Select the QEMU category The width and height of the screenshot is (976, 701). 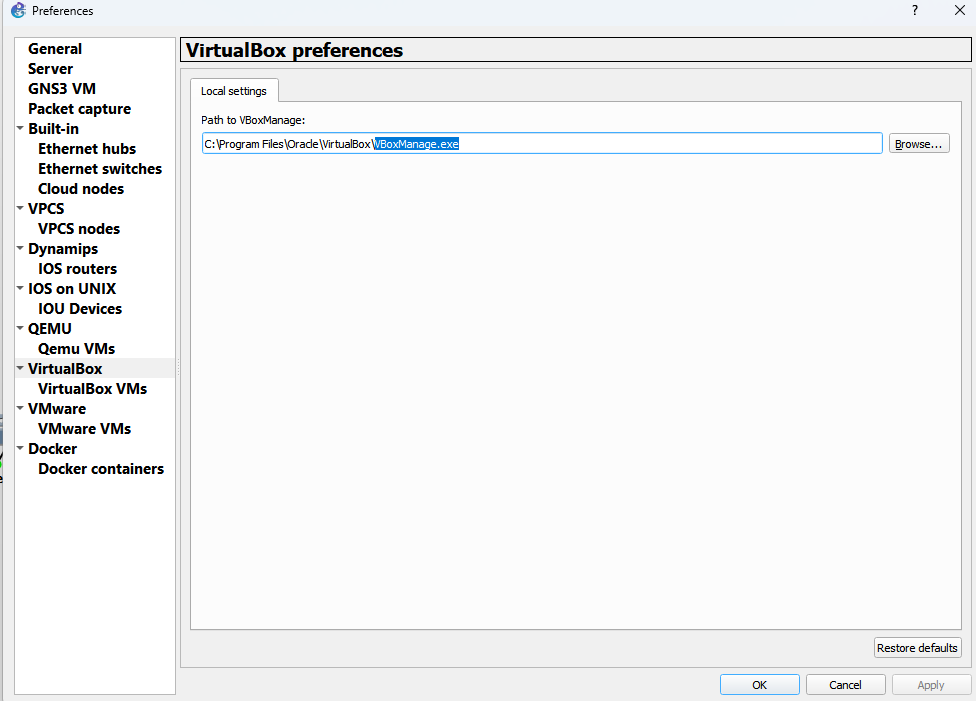click(50, 328)
